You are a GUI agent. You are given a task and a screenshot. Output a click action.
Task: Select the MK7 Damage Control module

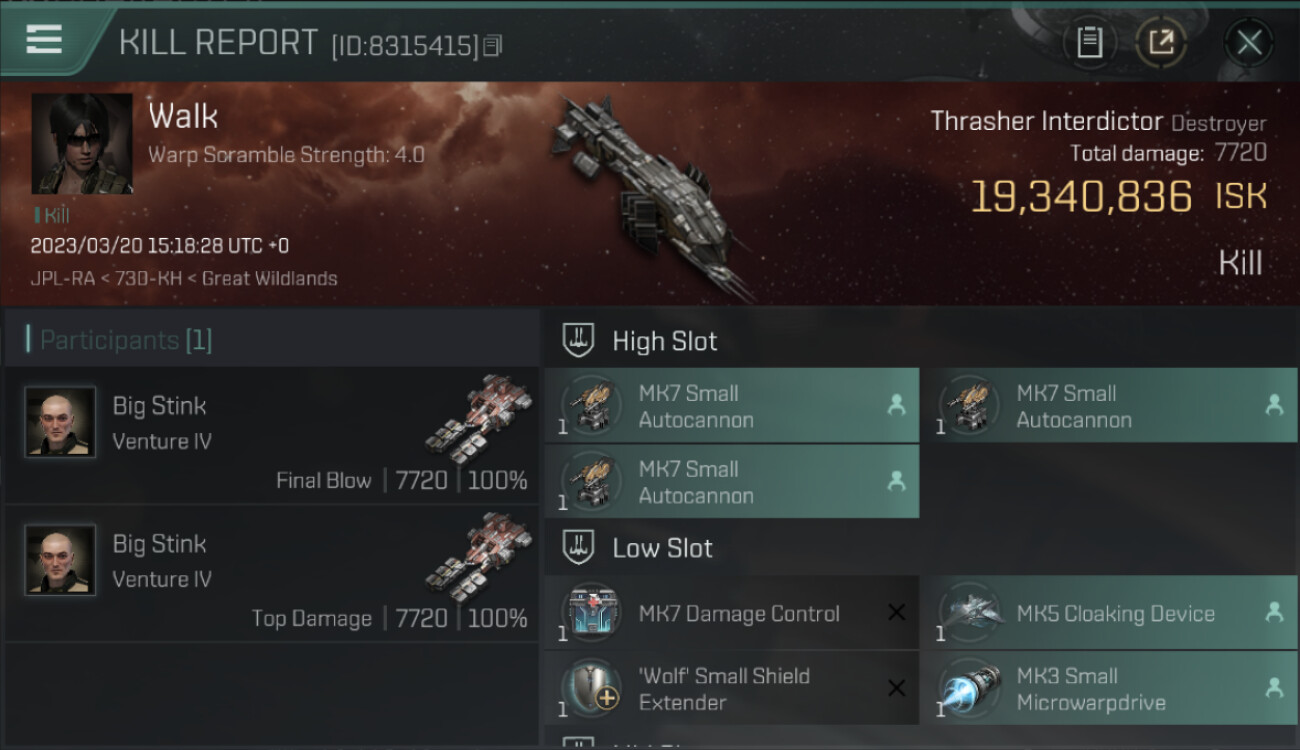pyautogui.click(x=732, y=613)
